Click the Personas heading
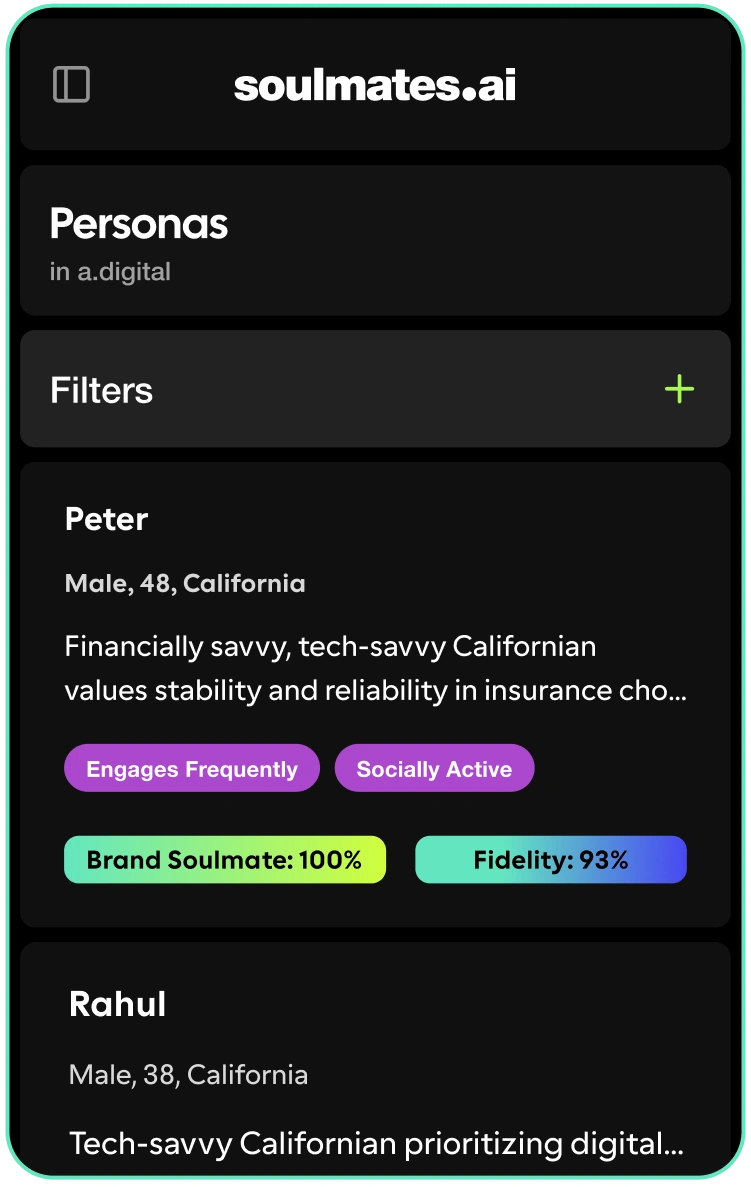 click(140, 224)
